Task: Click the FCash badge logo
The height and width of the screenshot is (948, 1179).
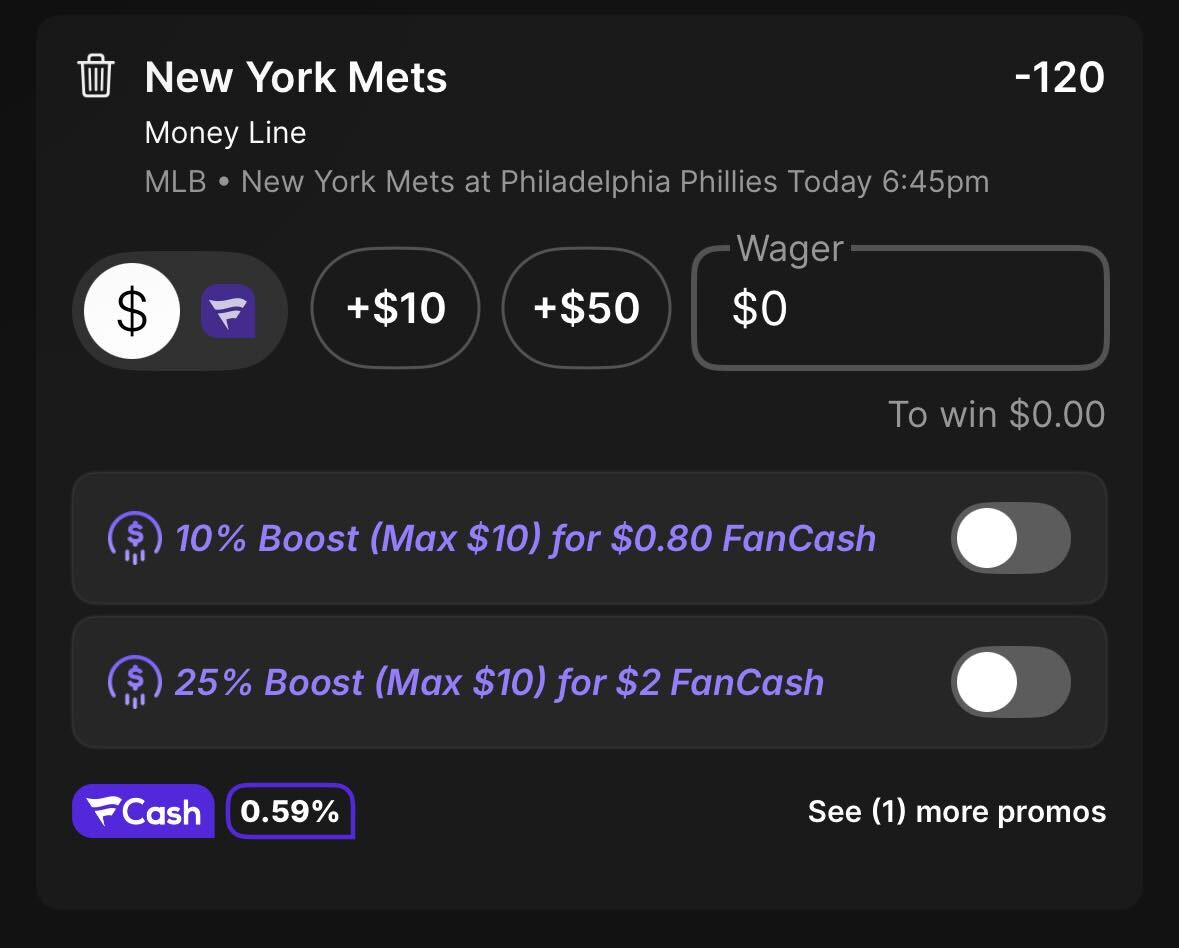Action: (144, 811)
